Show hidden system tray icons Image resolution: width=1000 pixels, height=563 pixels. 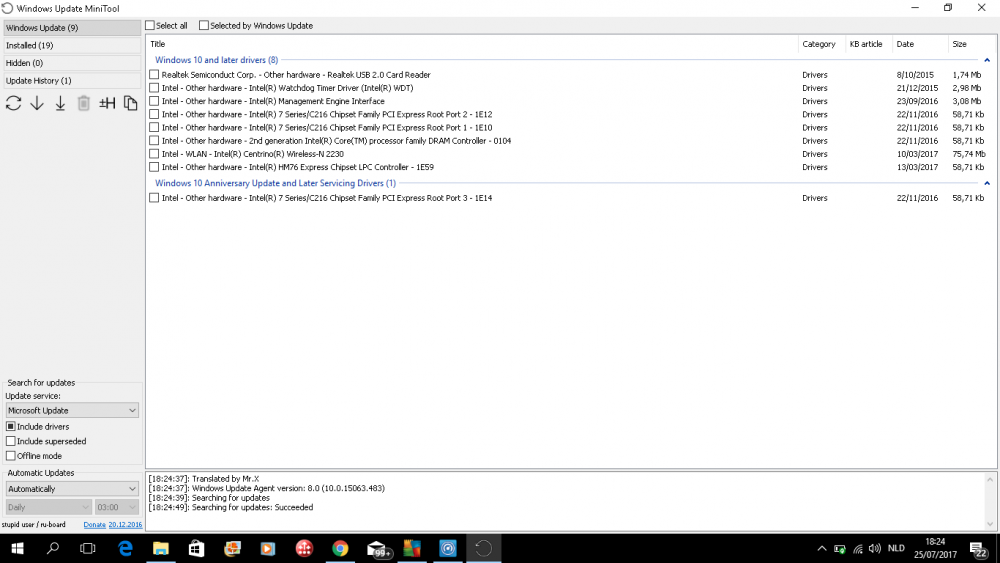821,548
